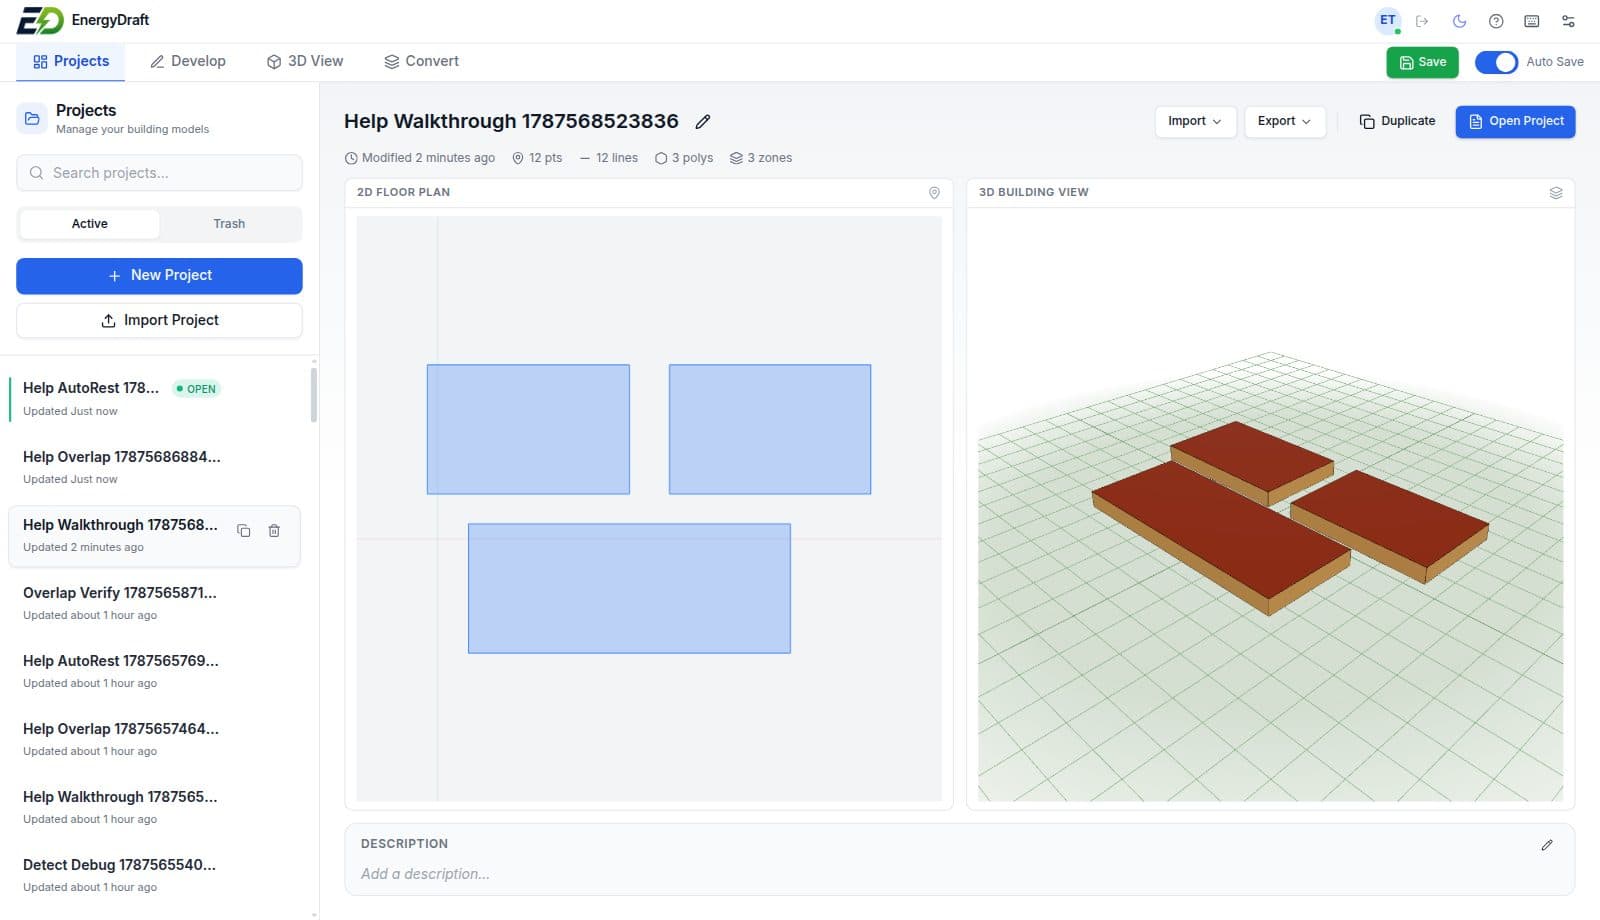Expand the Import dropdown
Image resolution: width=1600 pixels, height=920 pixels.
tap(1195, 121)
